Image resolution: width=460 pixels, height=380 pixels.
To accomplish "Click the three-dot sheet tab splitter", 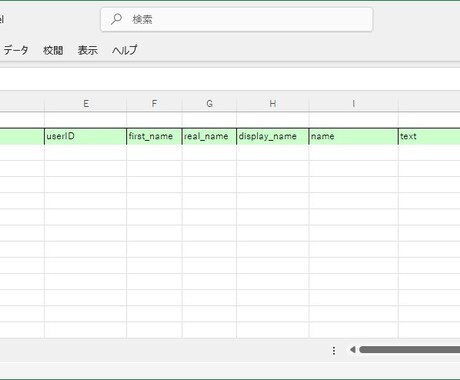I will coord(334,350).
